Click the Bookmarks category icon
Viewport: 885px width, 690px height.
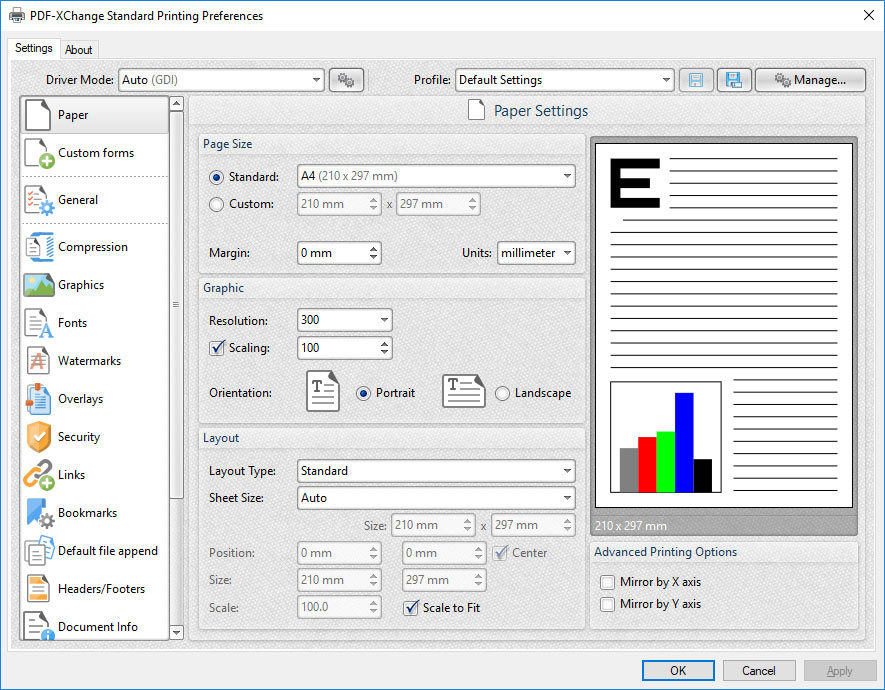coord(37,513)
